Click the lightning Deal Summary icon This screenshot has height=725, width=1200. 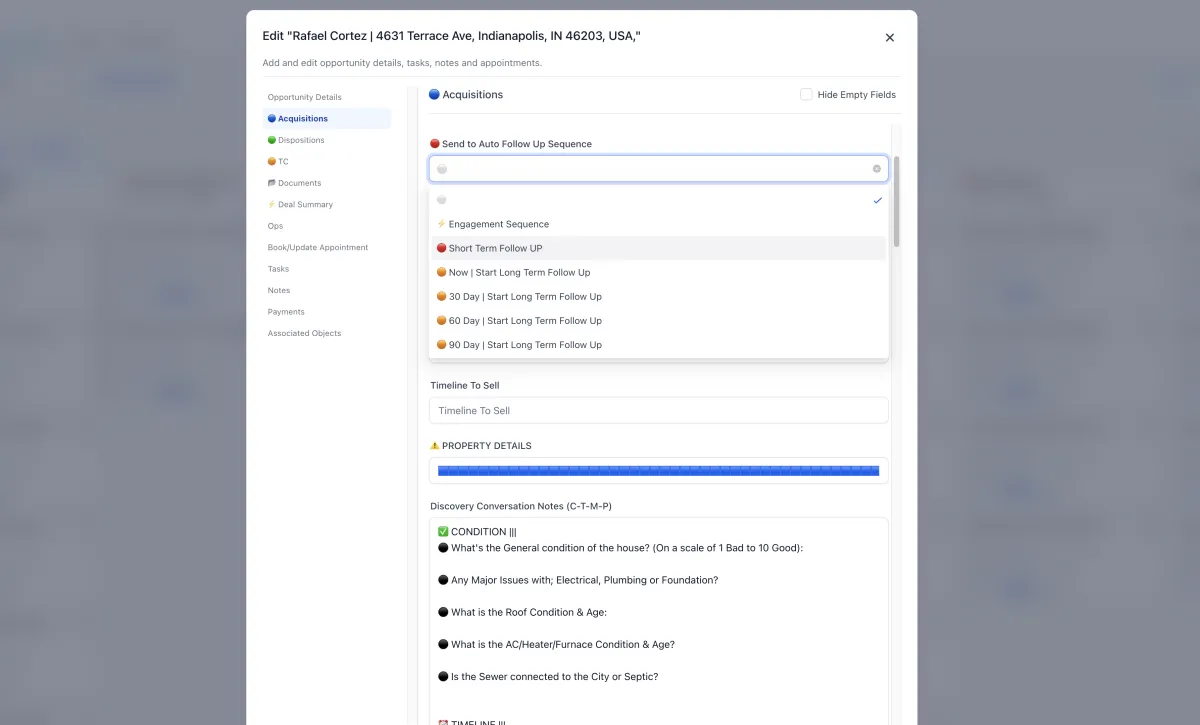pyautogui.click(x=272, y=205)
